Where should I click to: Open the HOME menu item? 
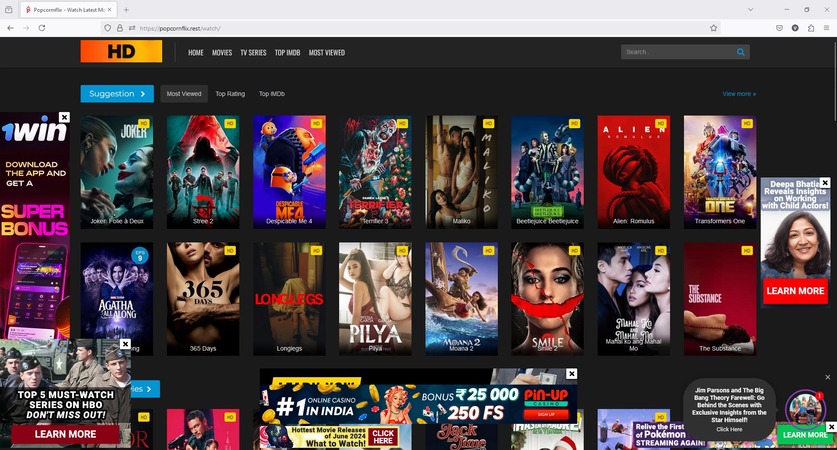(x=196, y=52)
